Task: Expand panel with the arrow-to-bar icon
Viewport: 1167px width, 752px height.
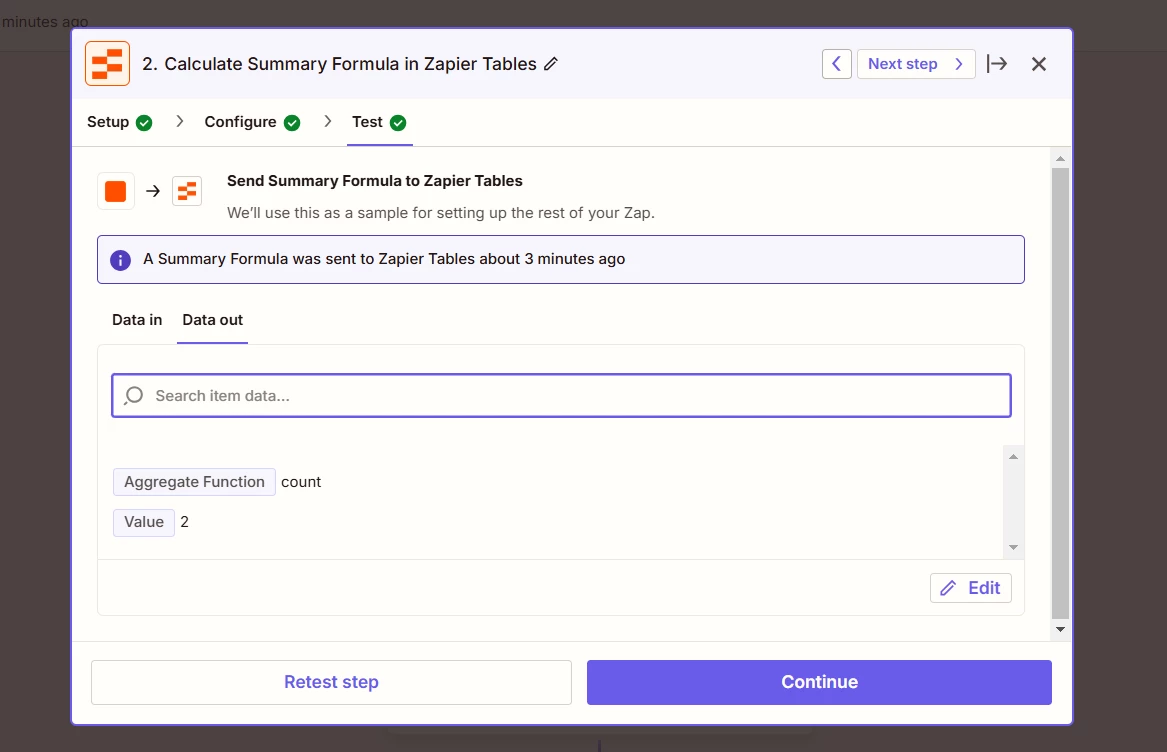Action: point(997,64)
